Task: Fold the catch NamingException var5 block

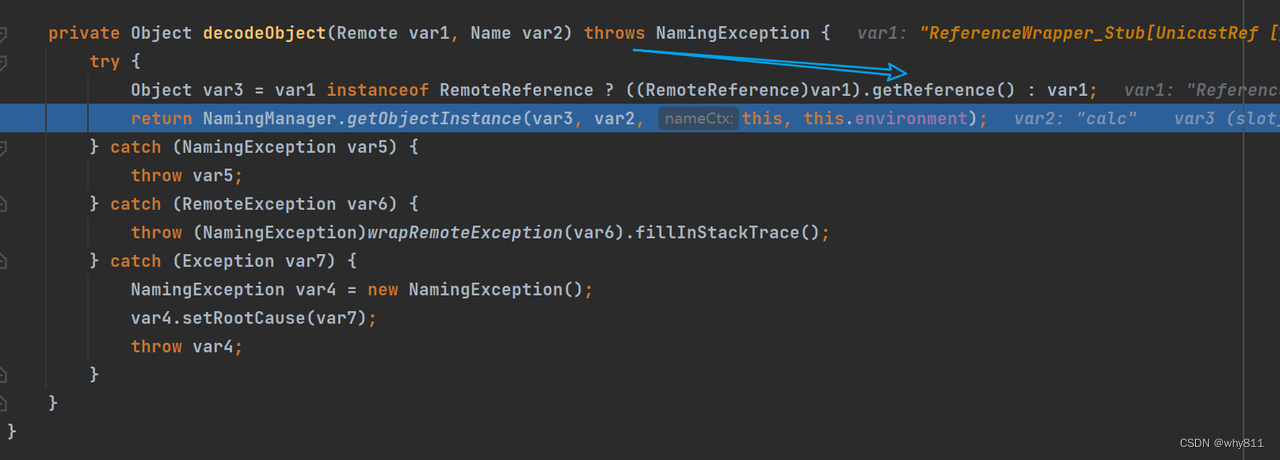Action: tap(3, 147)
